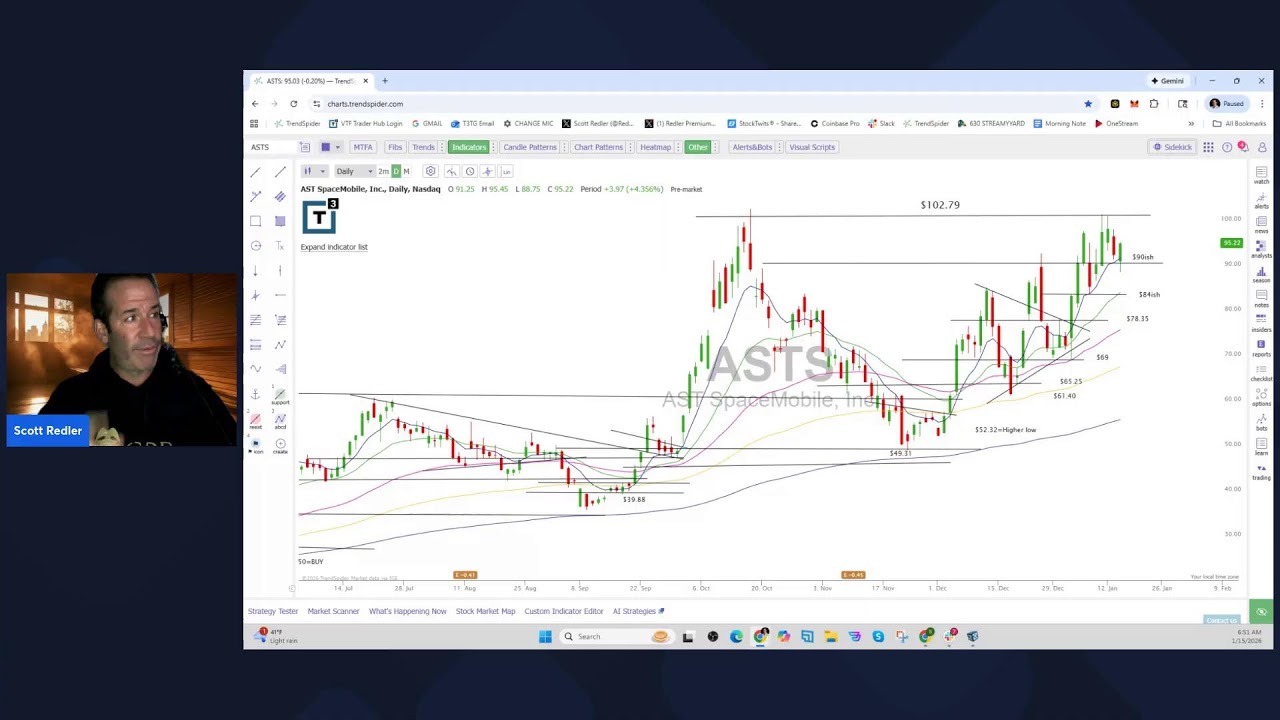Open the Gemini button in Chrome
1280x720 pixels.
tap(1168, 81)
